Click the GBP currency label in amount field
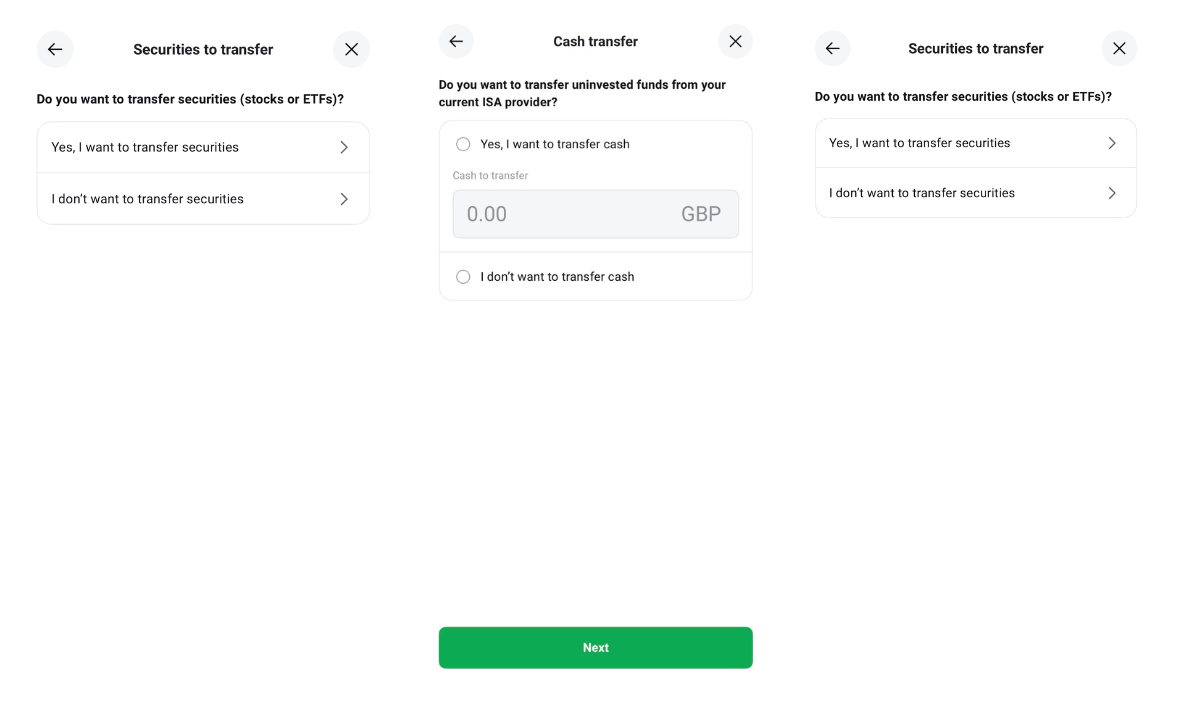The width and height of the screenshot is (1202, 720). 701,214
